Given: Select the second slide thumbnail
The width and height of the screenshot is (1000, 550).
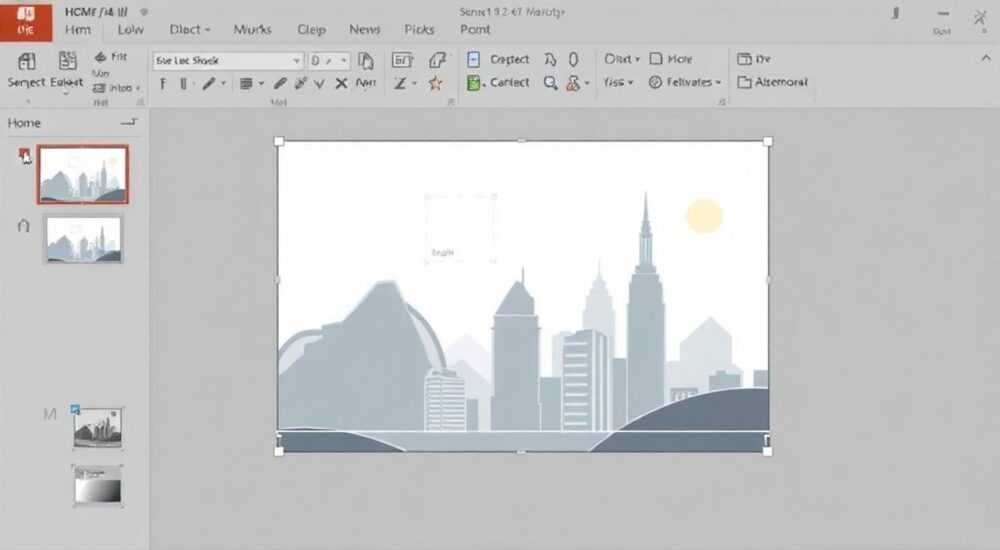Looking at the screenshot, I should 83,239.
